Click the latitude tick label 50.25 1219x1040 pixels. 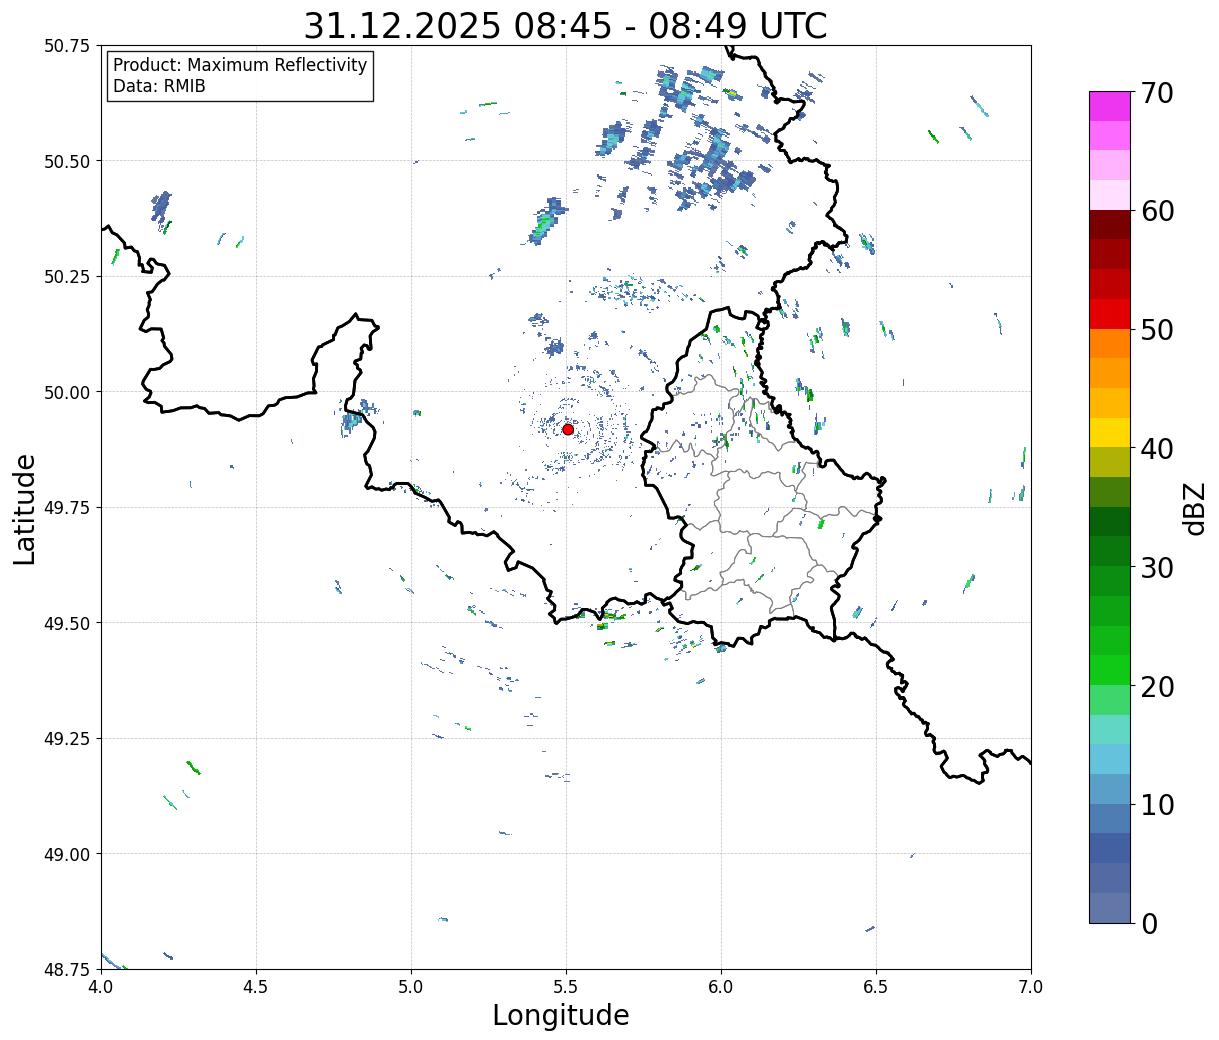click(x=67, y=277)
